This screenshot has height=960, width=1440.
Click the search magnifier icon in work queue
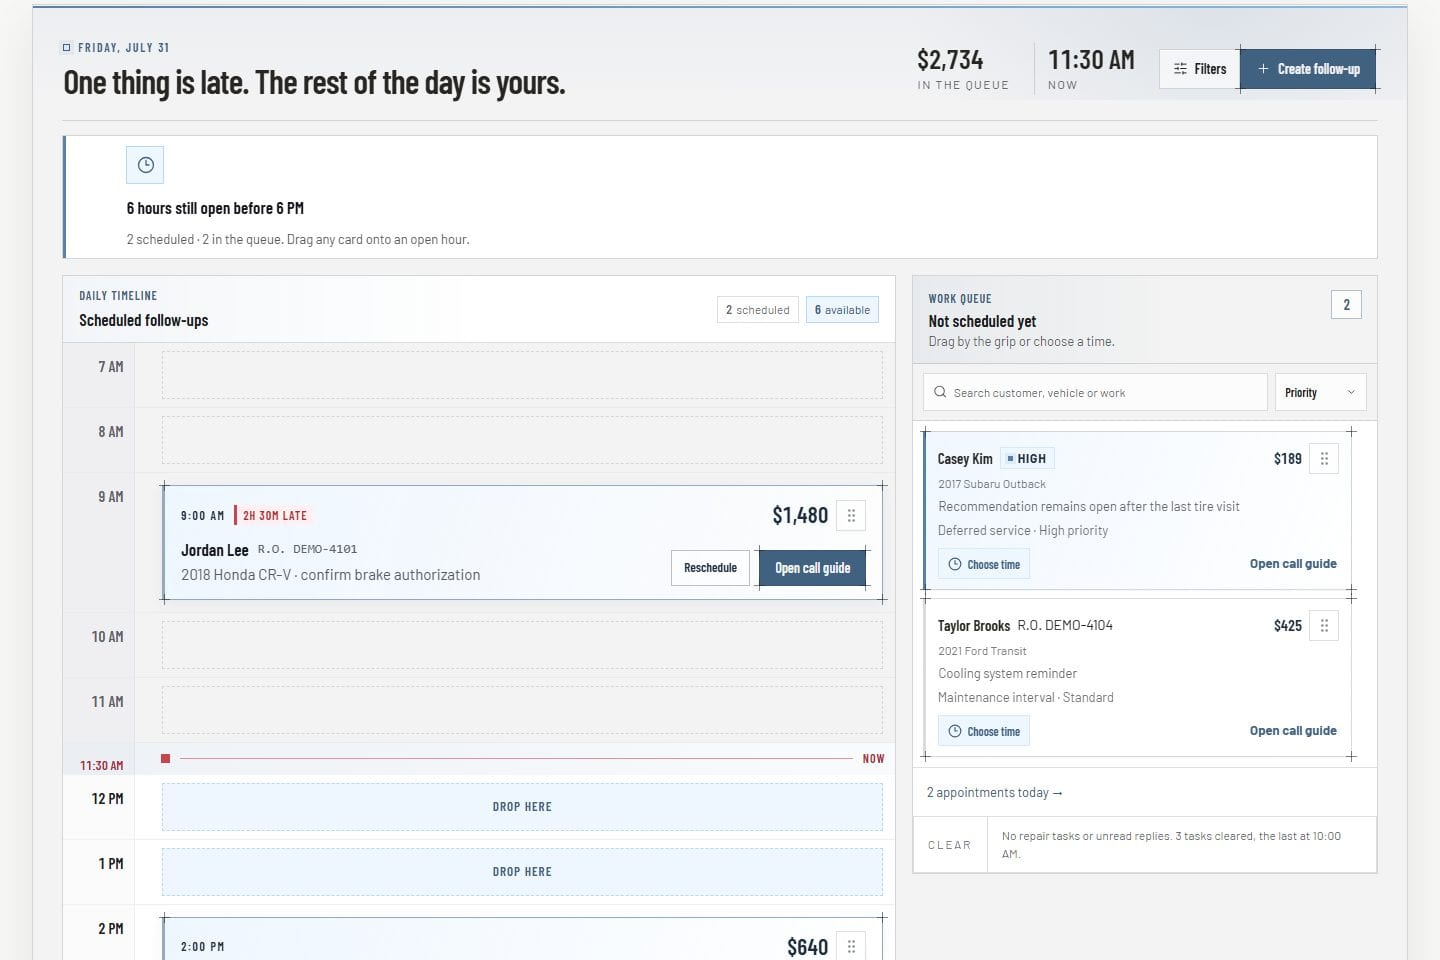[x=940, y=392]
